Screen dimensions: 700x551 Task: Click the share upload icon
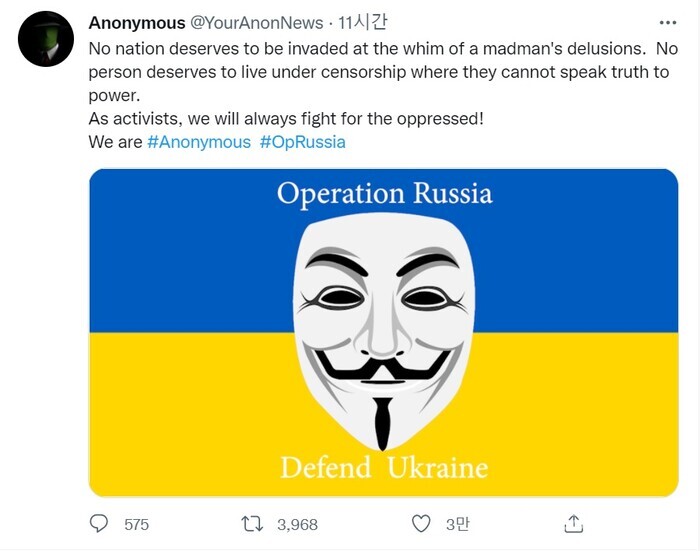pos(573,523)
